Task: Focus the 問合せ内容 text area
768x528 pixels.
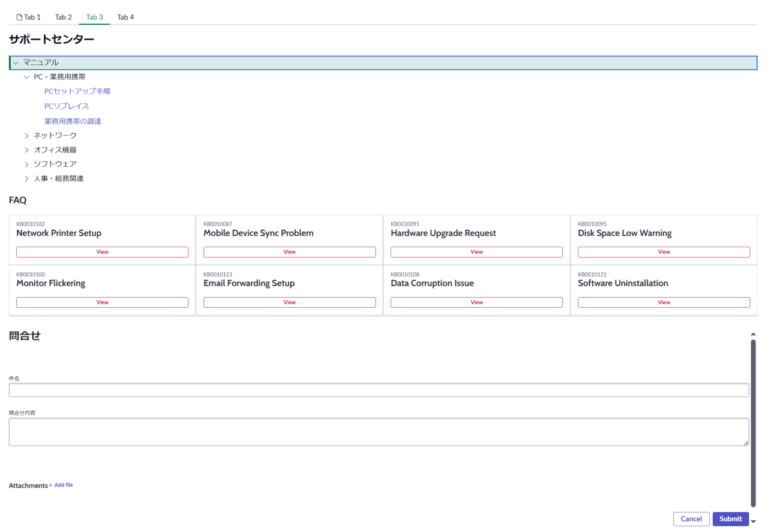Action: click(x=379, y=432)
